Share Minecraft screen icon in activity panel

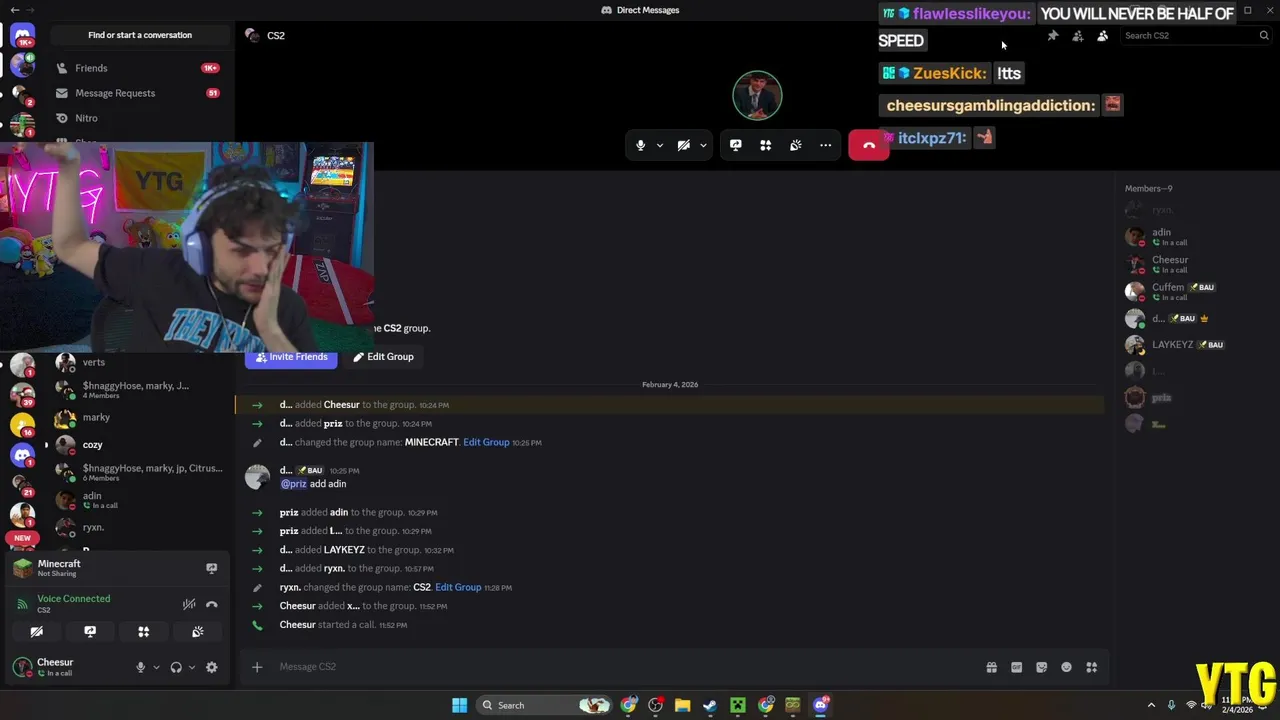[x=211, y=568]
